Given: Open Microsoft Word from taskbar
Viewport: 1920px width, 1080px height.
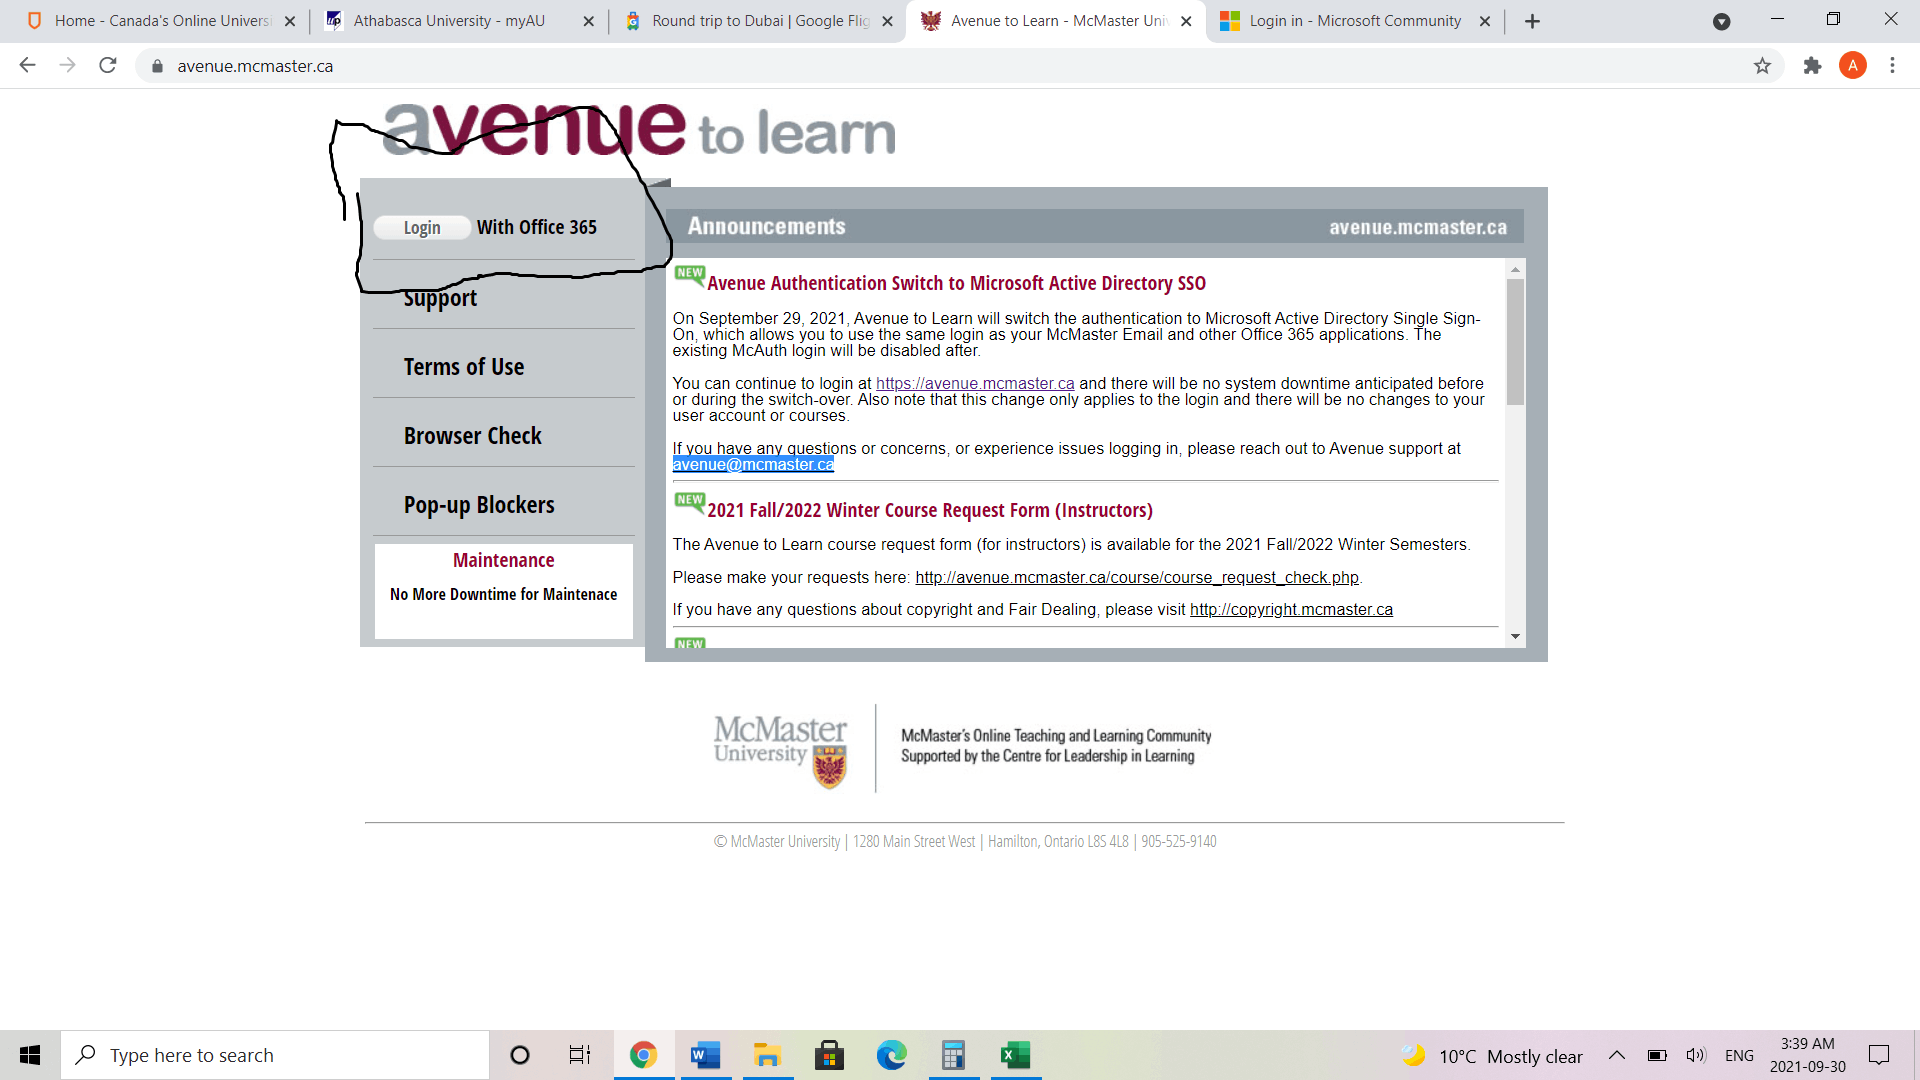Looking at the screenshot, I should 705,1055.
